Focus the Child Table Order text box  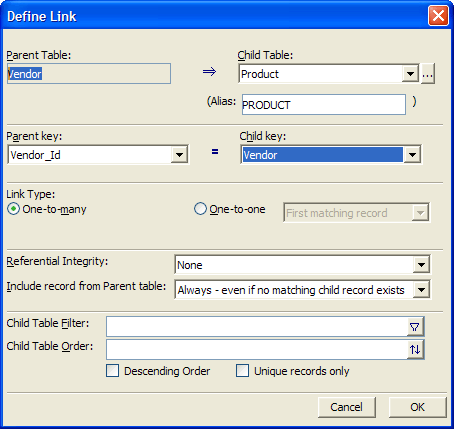[257, 350]
